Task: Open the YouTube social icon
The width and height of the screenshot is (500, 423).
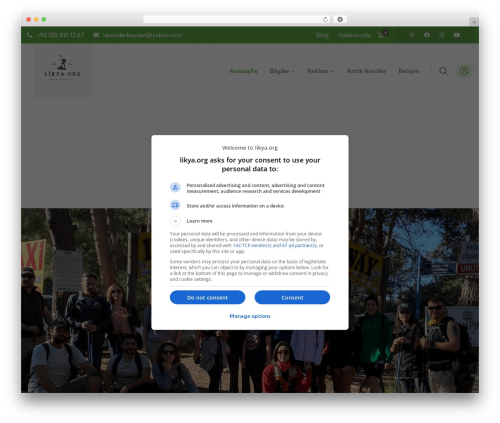Action: click(457, 35)
